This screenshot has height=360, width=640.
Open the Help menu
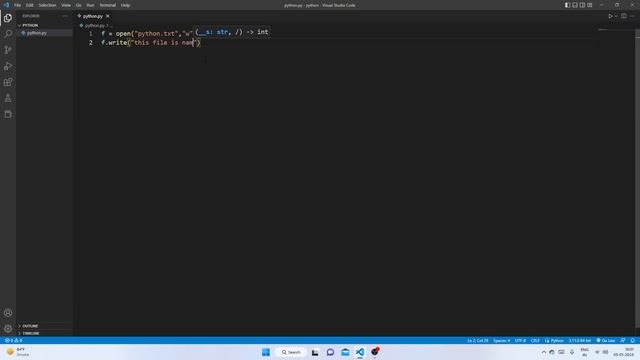125,5
